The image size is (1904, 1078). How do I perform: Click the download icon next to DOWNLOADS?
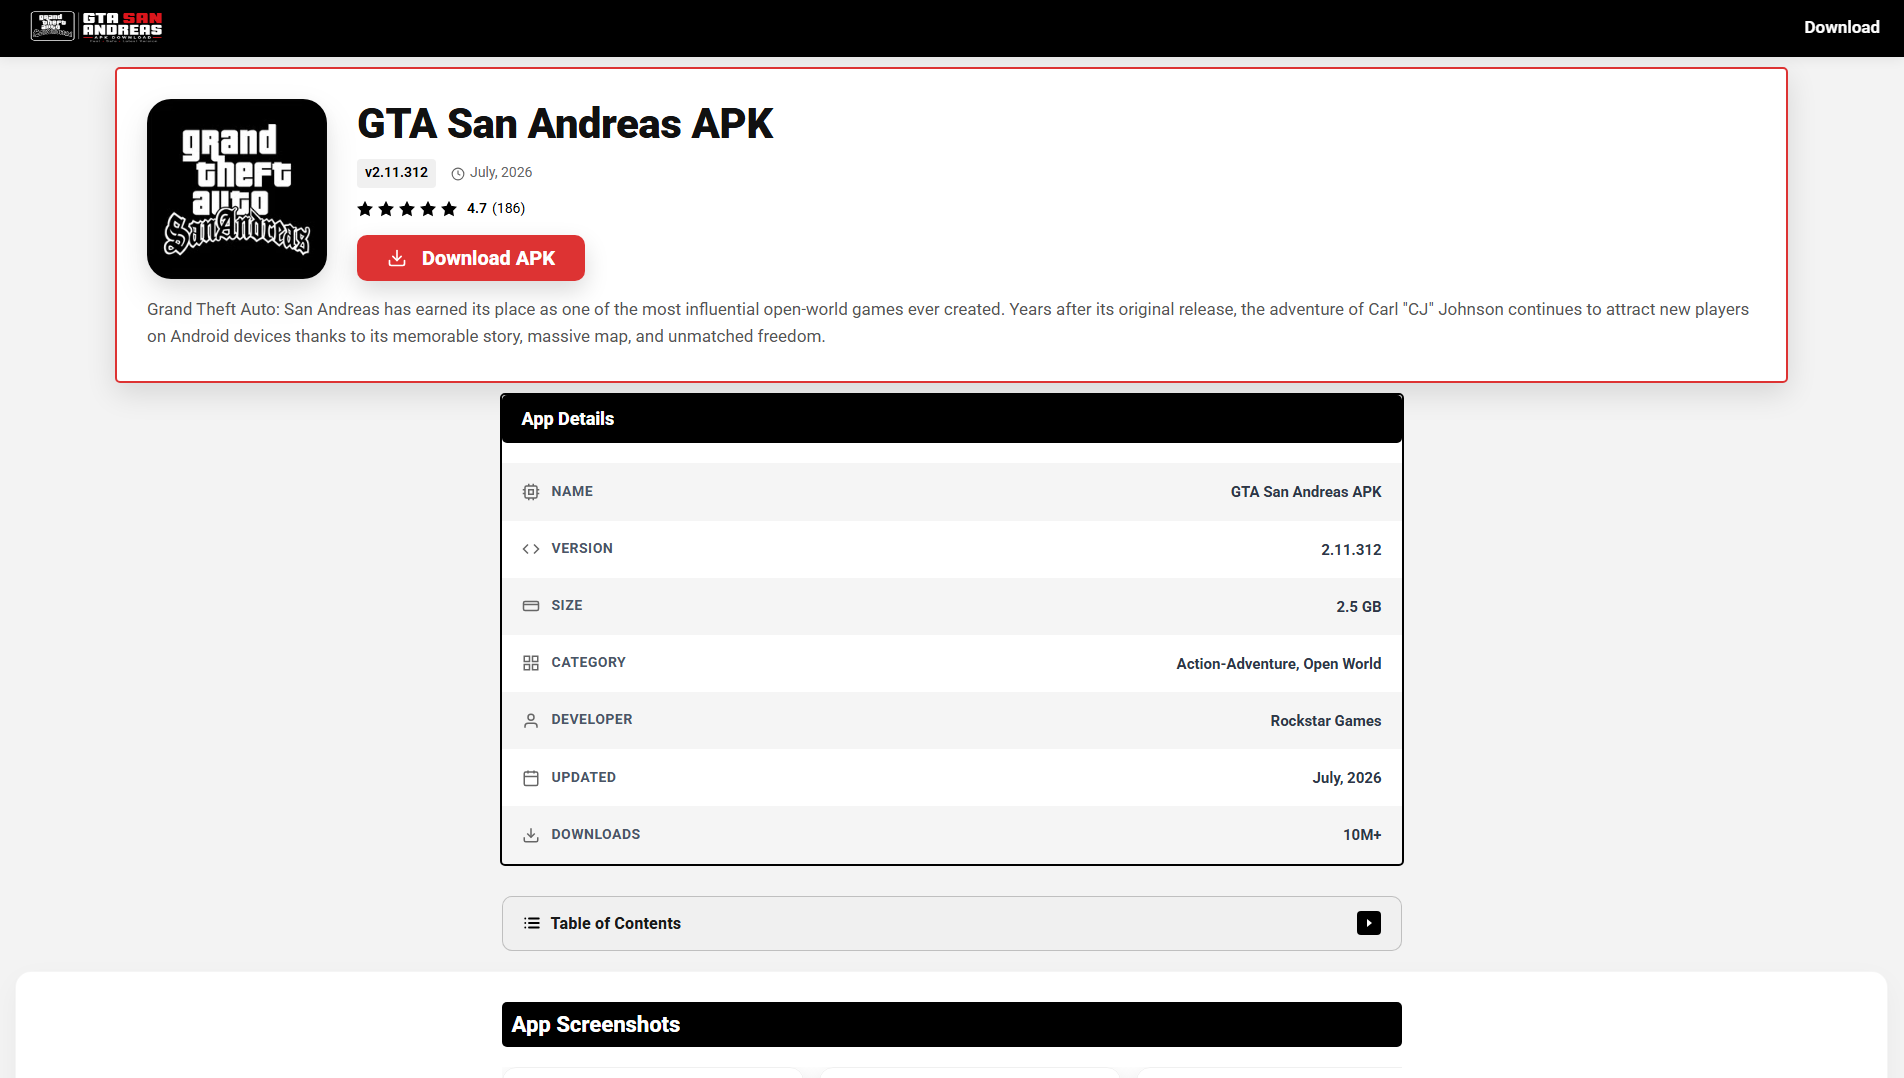[531, 835]
